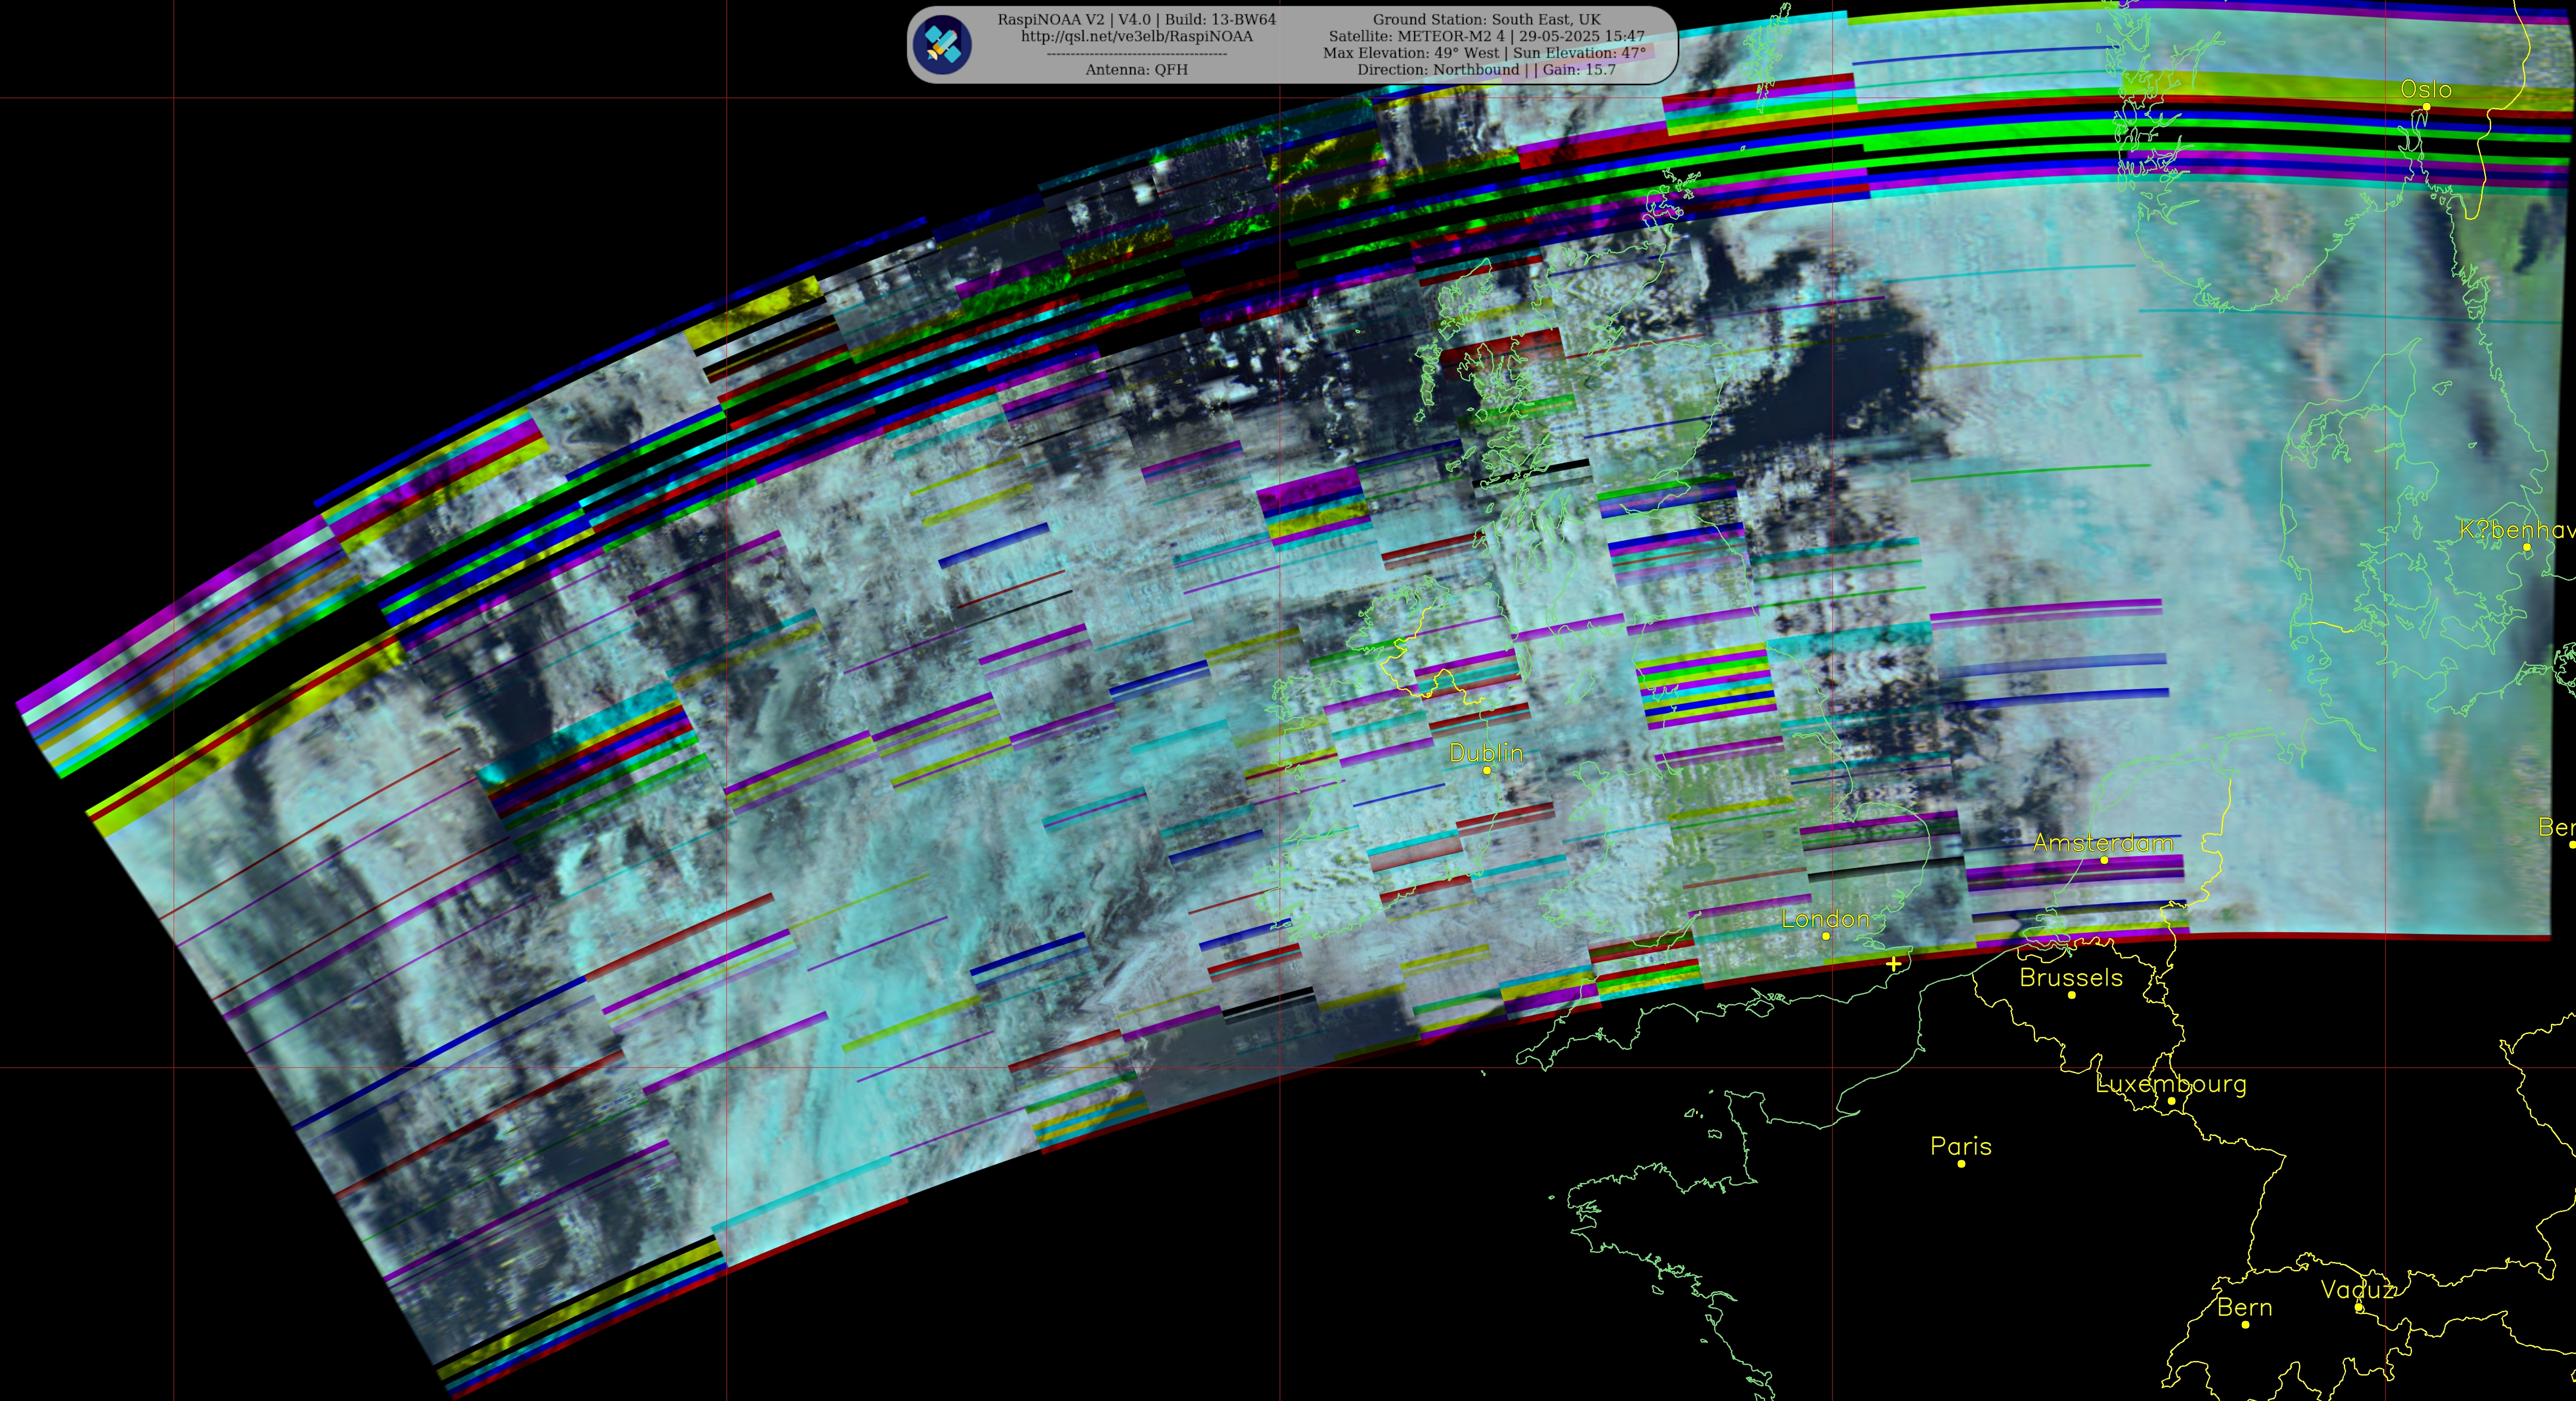2576x1401 pixels.
Task: Click the London city label
Action: coord(1825,919)
